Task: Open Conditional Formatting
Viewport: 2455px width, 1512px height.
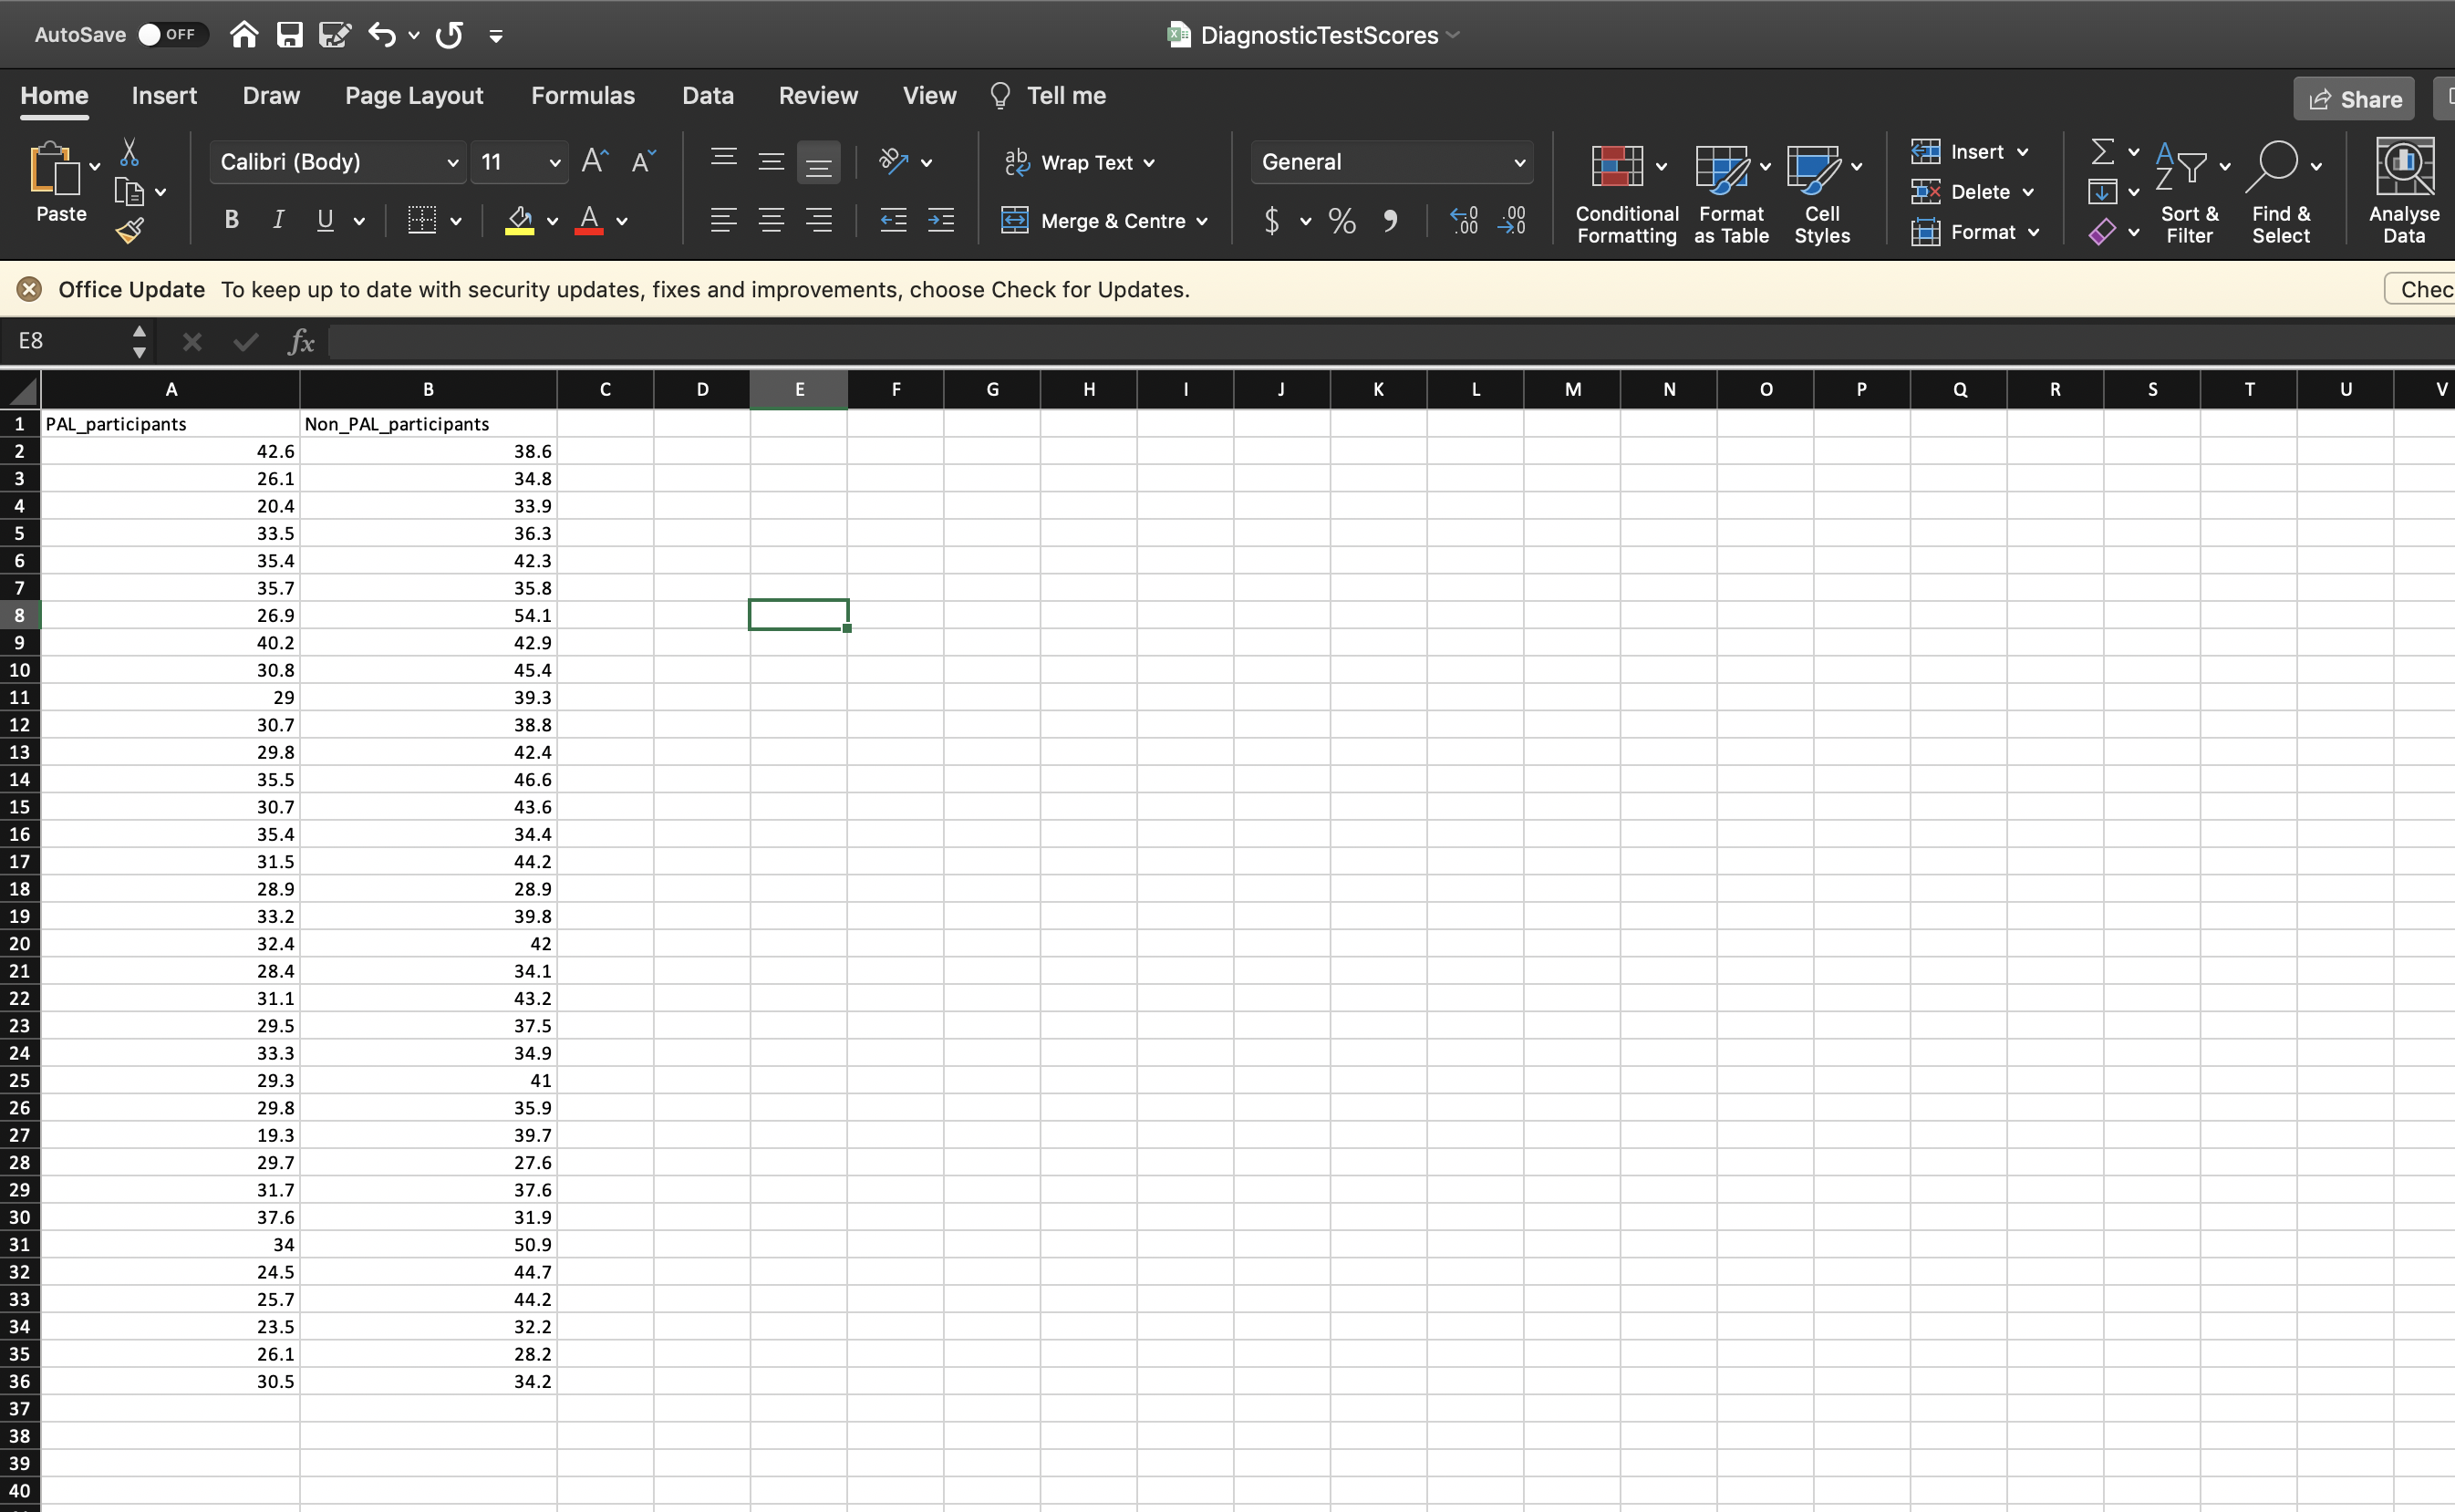Action: pos(1617,166)
